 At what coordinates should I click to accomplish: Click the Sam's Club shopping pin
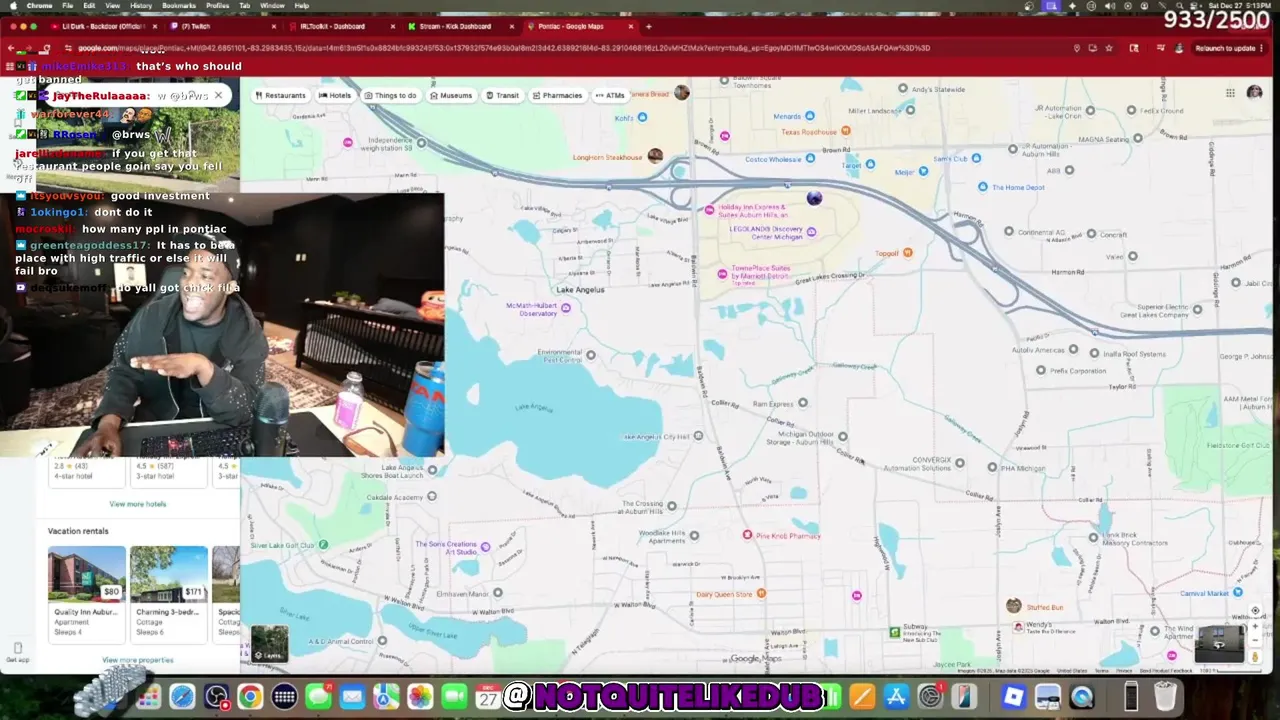click(976, 158)
